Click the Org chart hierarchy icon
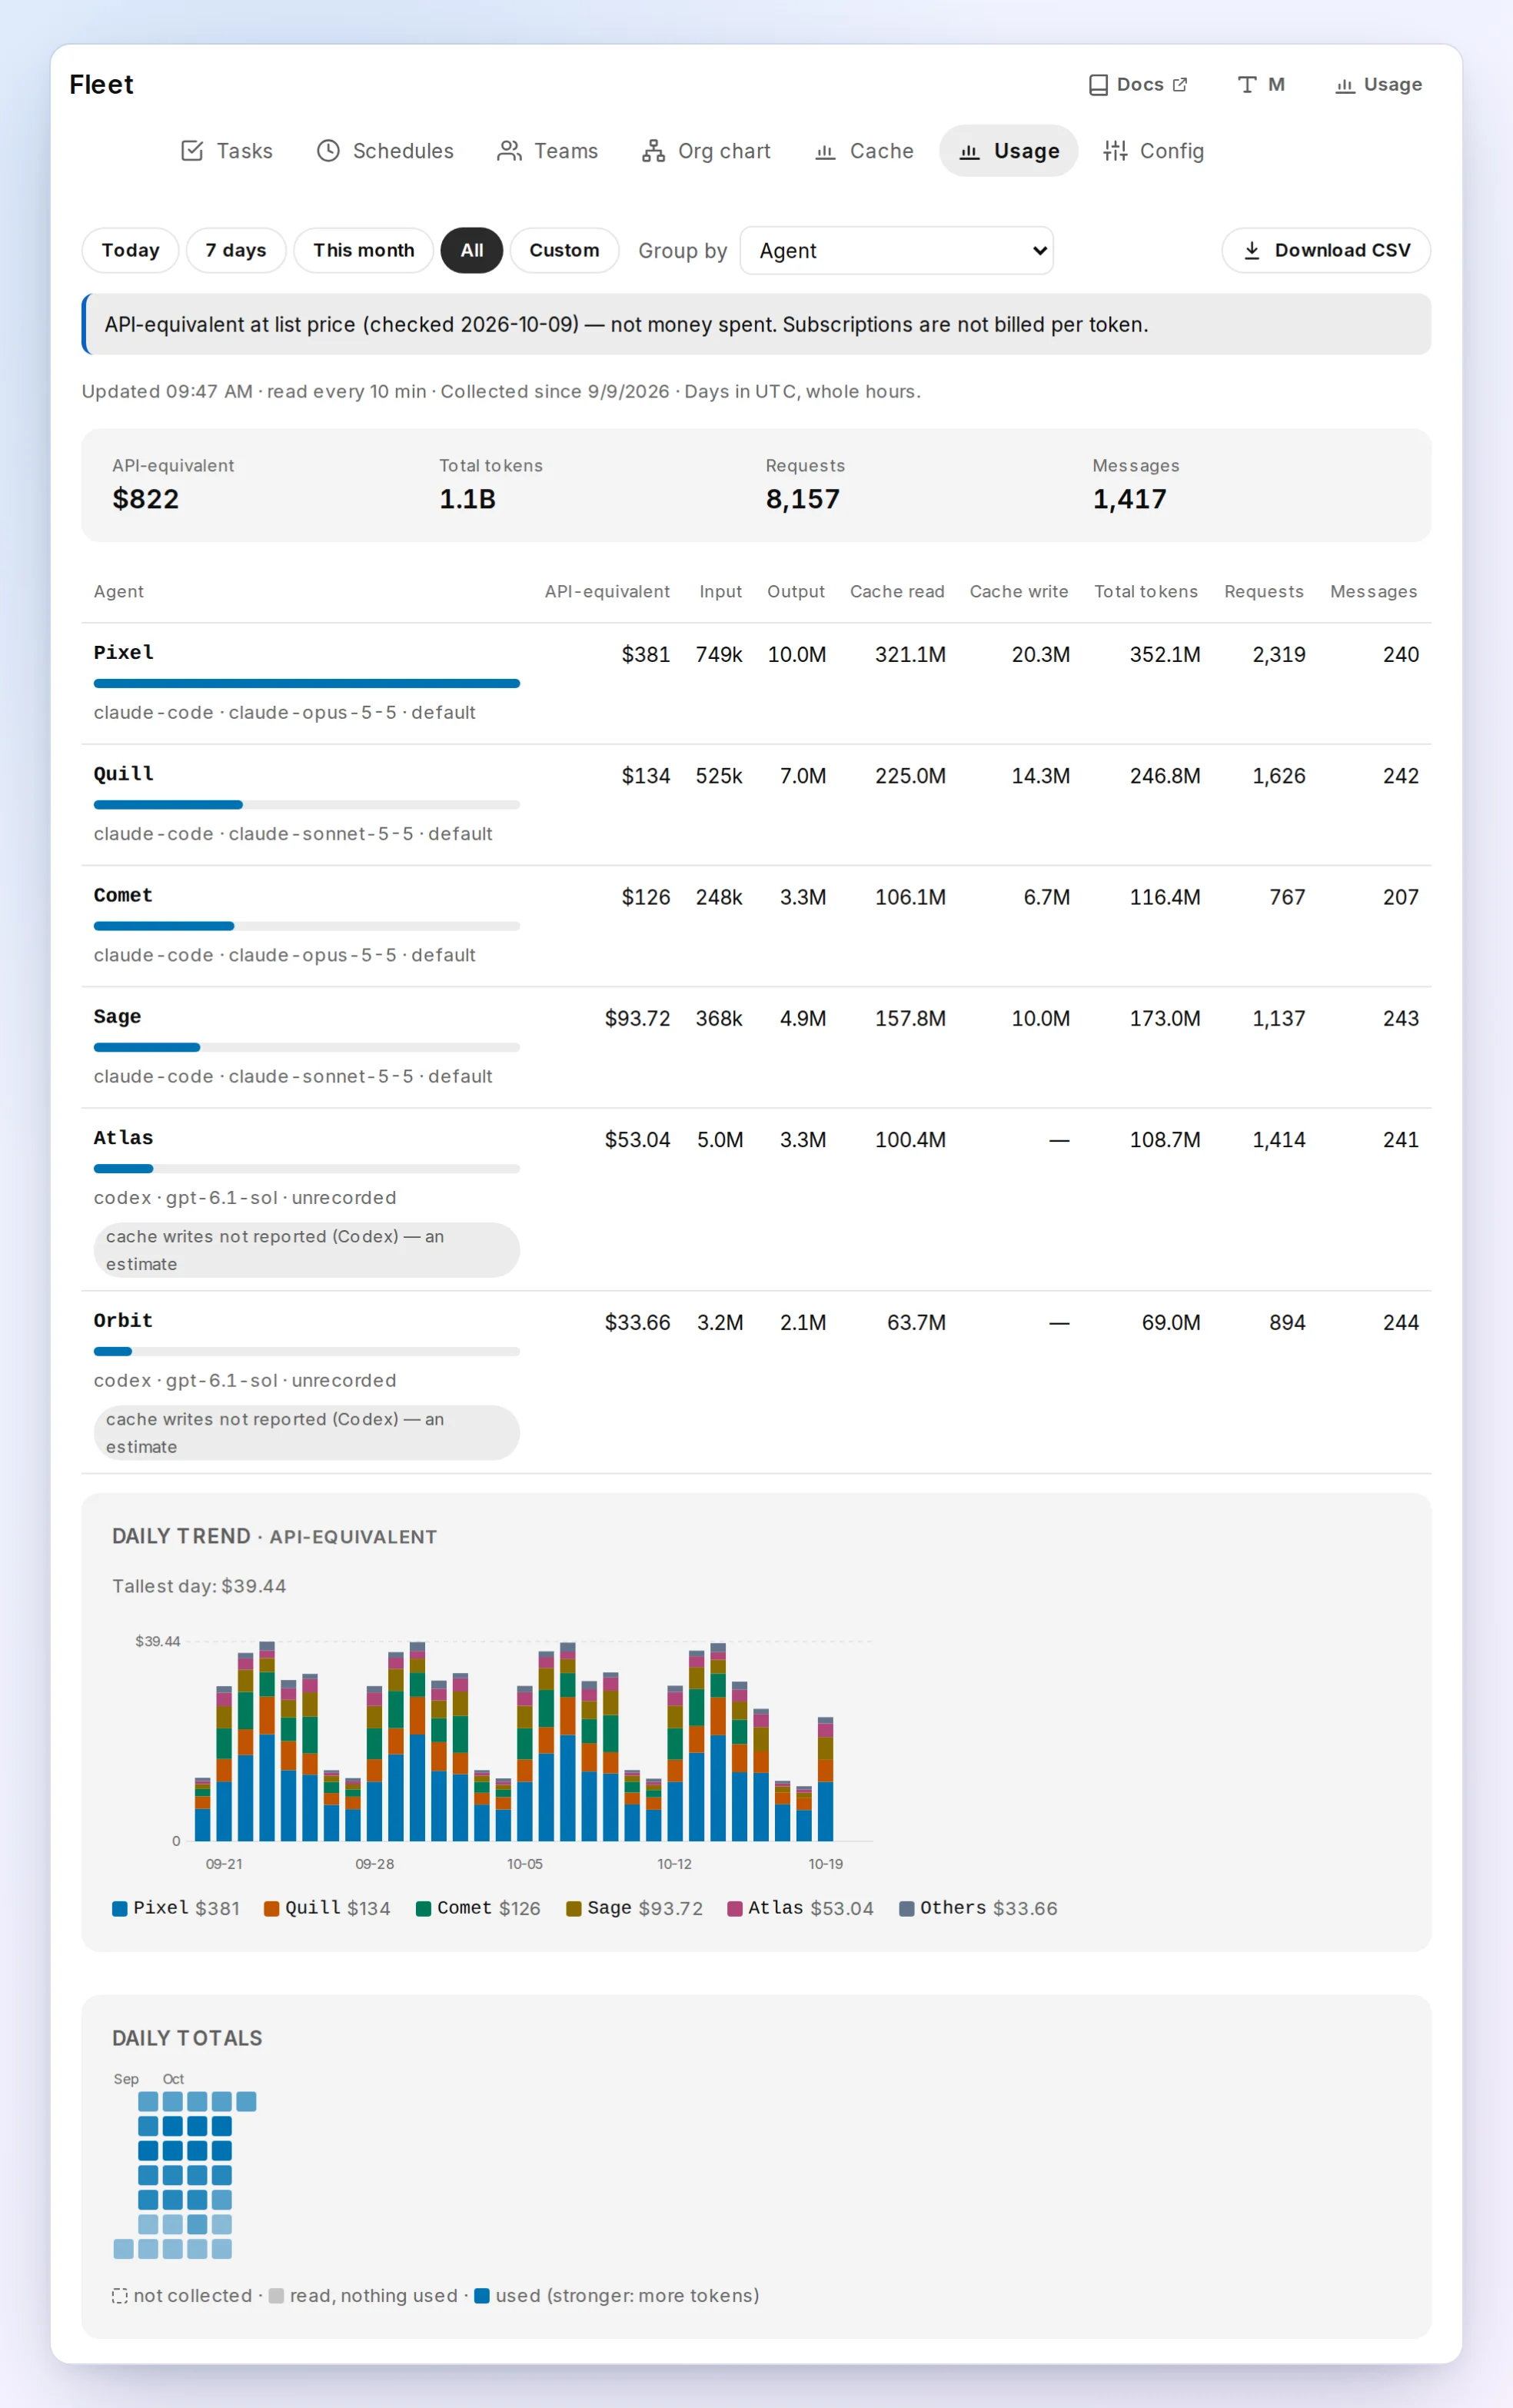The image size is (1513, 2408). [x=653, y=151]
